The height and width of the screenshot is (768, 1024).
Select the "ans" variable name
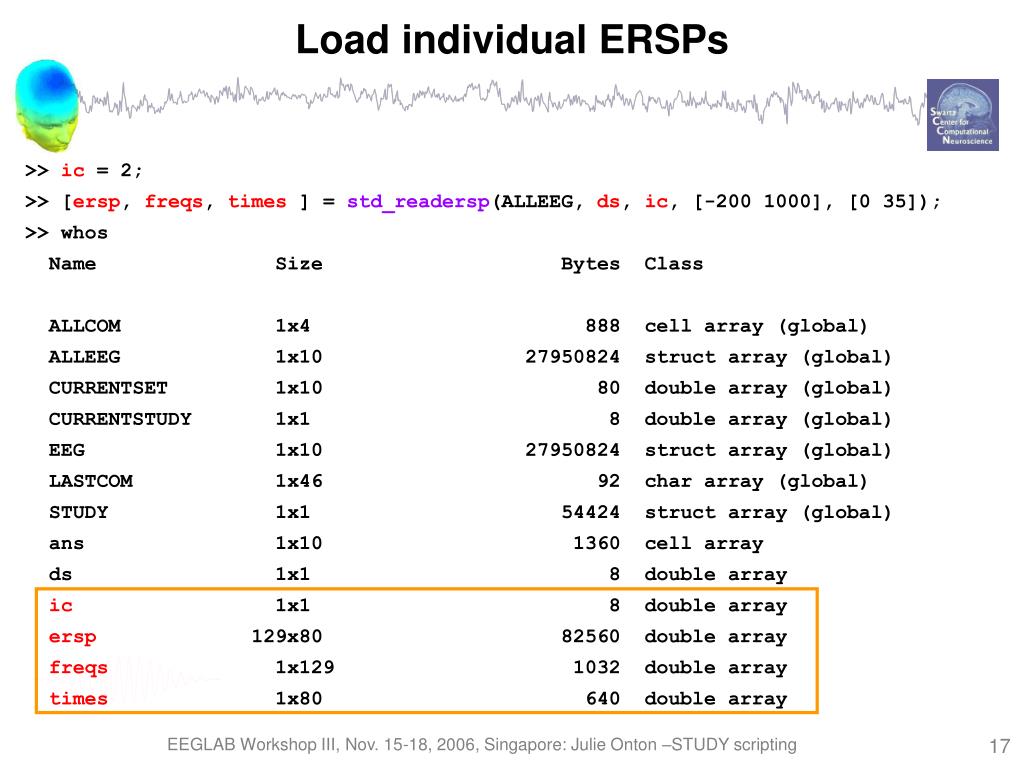coord(67,543)
